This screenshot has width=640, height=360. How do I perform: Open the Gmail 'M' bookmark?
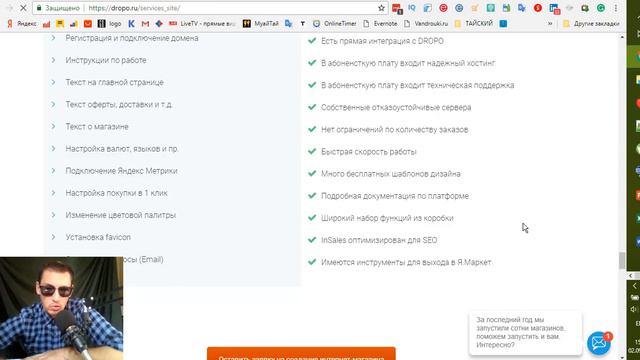145,24
